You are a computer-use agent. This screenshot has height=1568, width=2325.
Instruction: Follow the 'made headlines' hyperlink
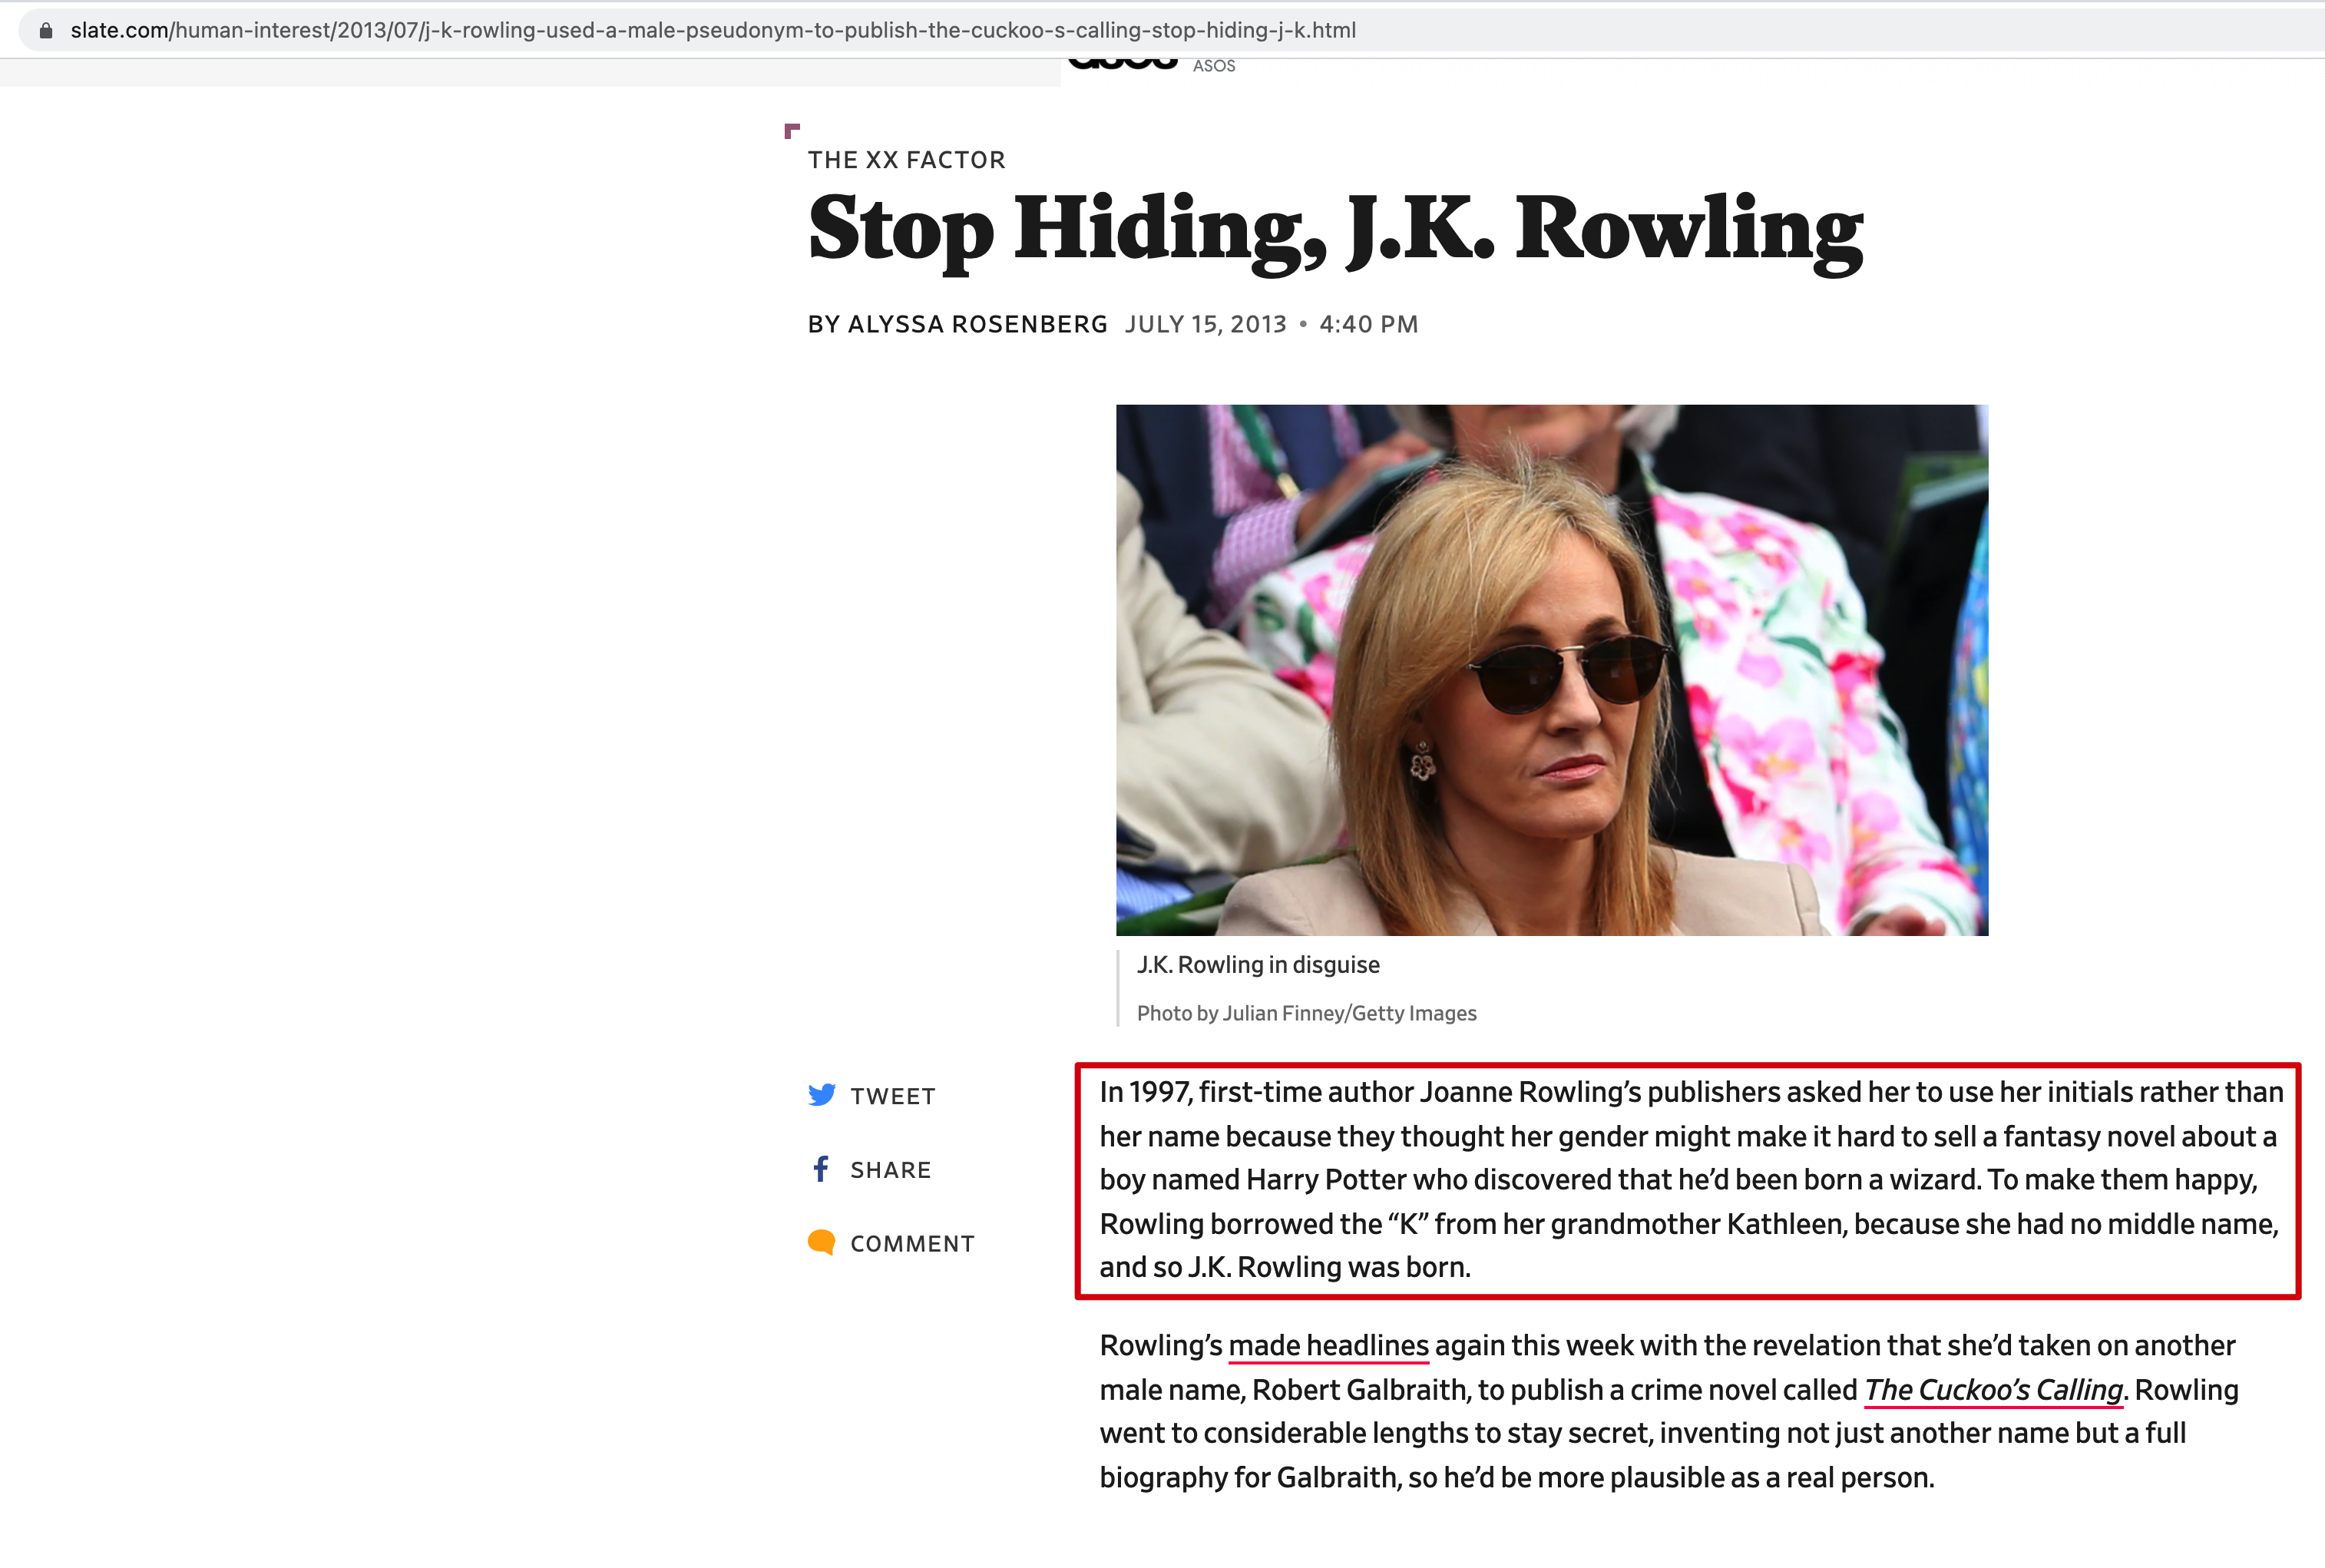point(1328,1346)
